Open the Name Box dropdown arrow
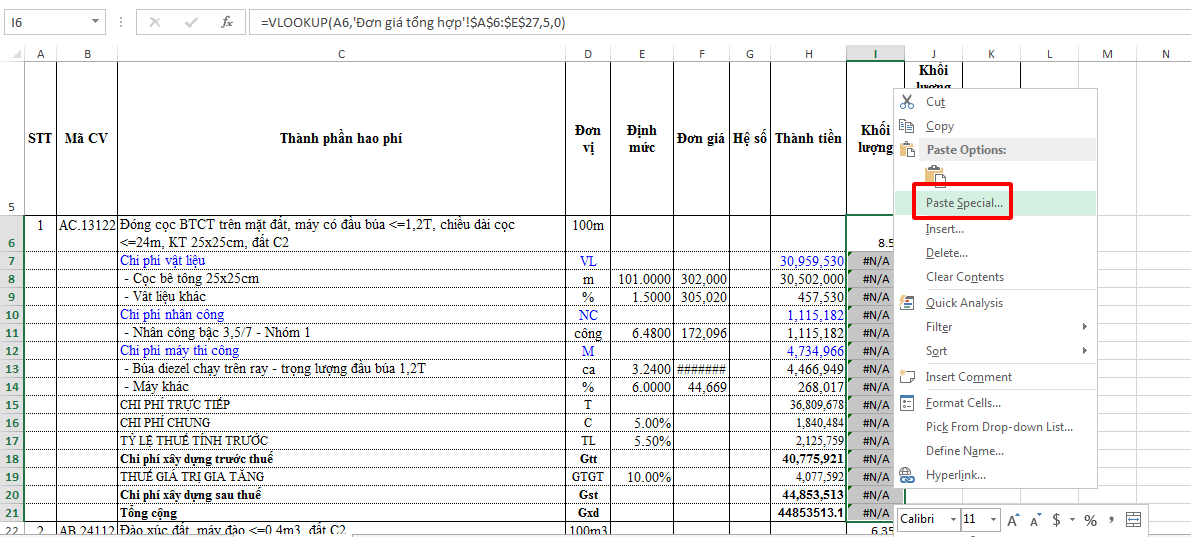The width and height of the screenshot is (1191, 537). pos(95,22)
